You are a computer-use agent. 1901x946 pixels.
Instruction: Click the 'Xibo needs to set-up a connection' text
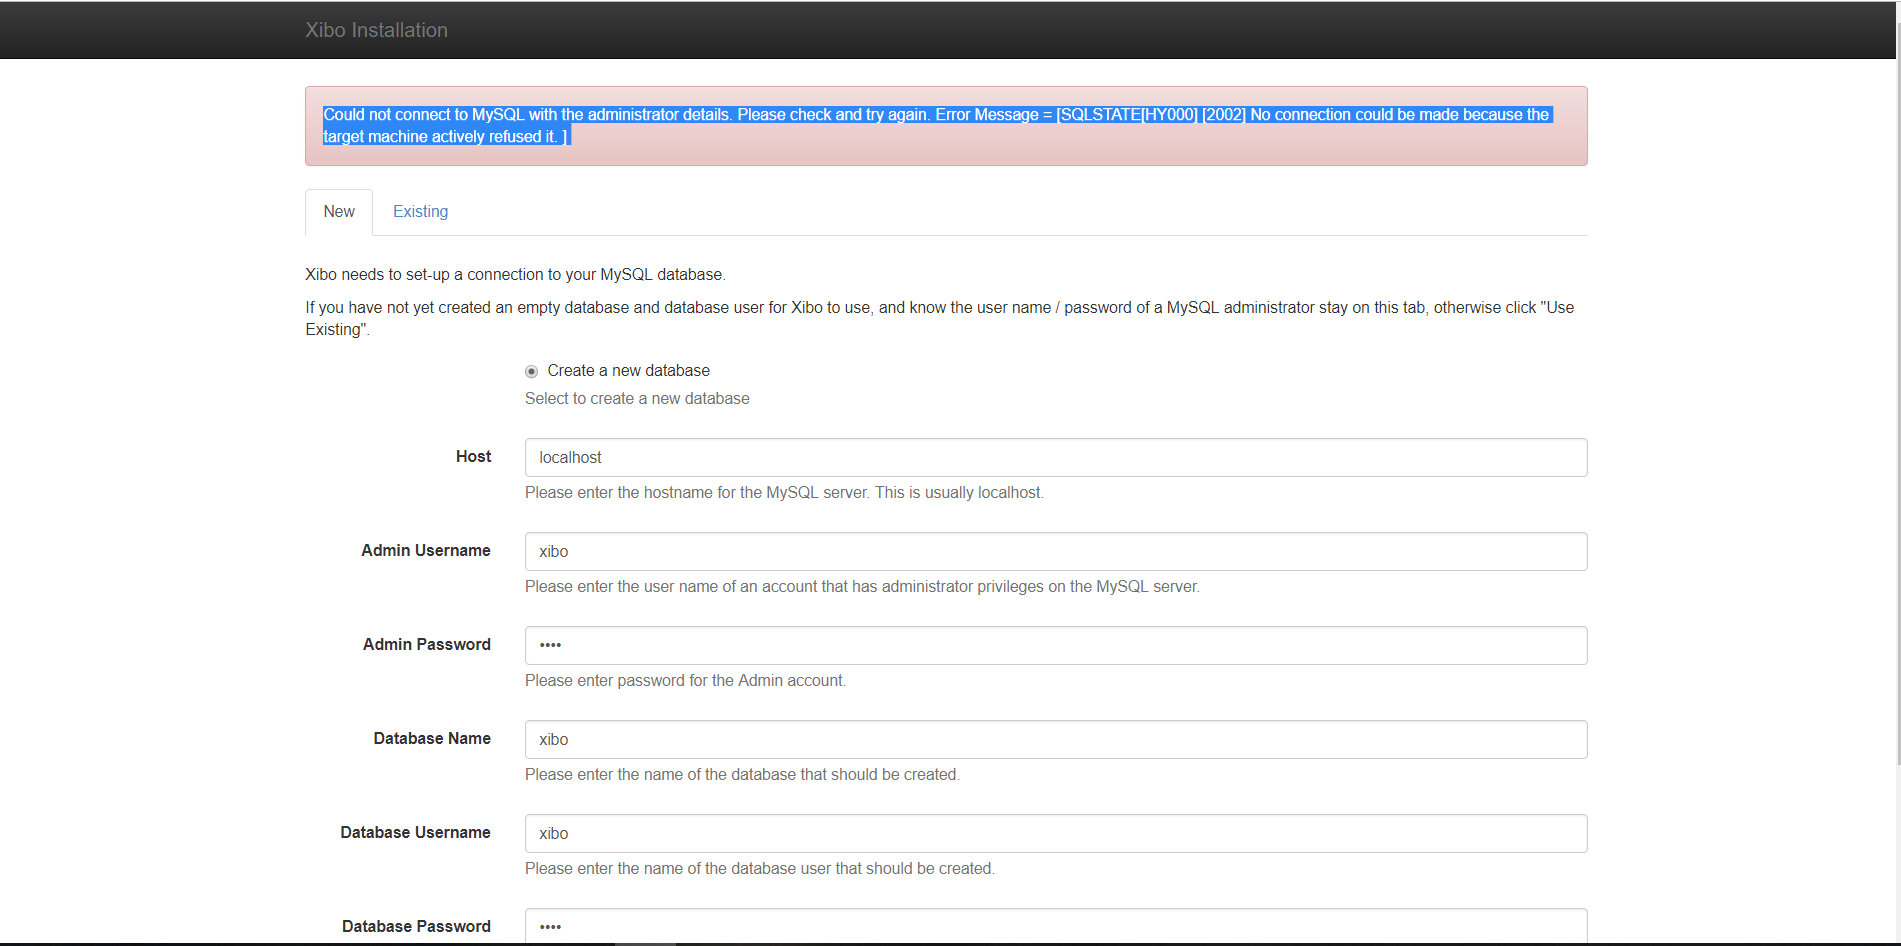tap(515, 275)
